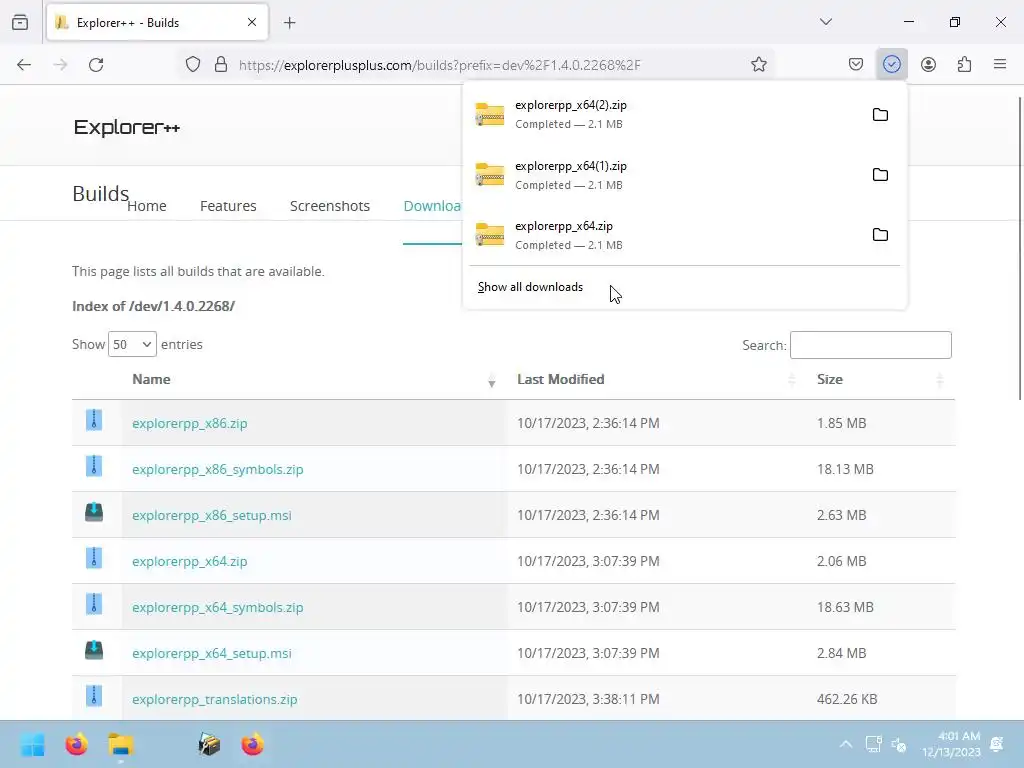Show explorerpp_x64(2).zip in folder
Image resolution: width=1024 pixels, height=768 pixels.
click(x=880, y=115)
